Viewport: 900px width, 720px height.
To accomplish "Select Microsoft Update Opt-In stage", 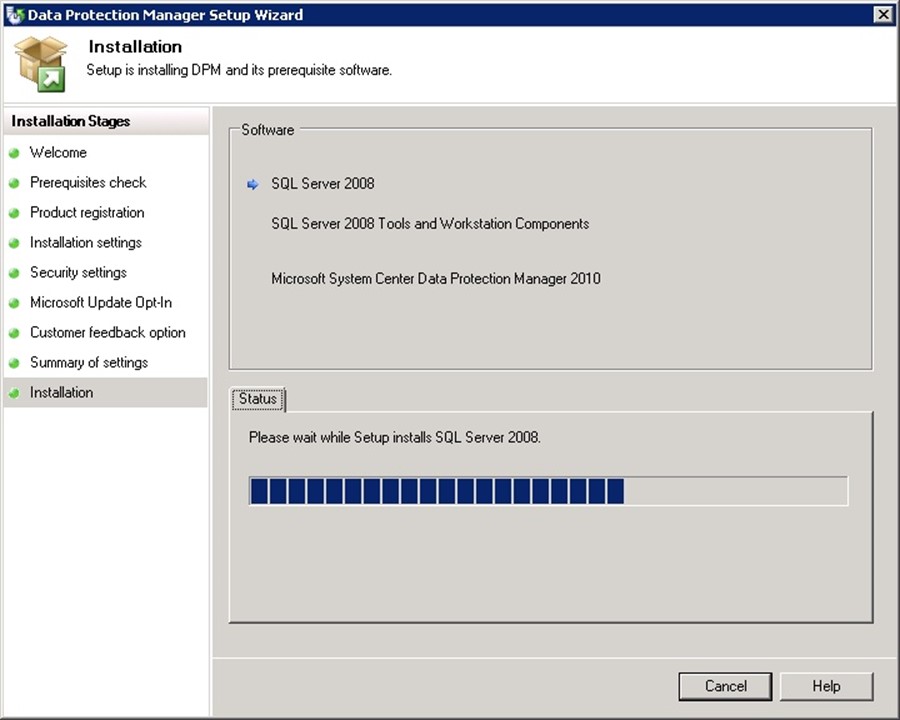I will click(100, 303).
